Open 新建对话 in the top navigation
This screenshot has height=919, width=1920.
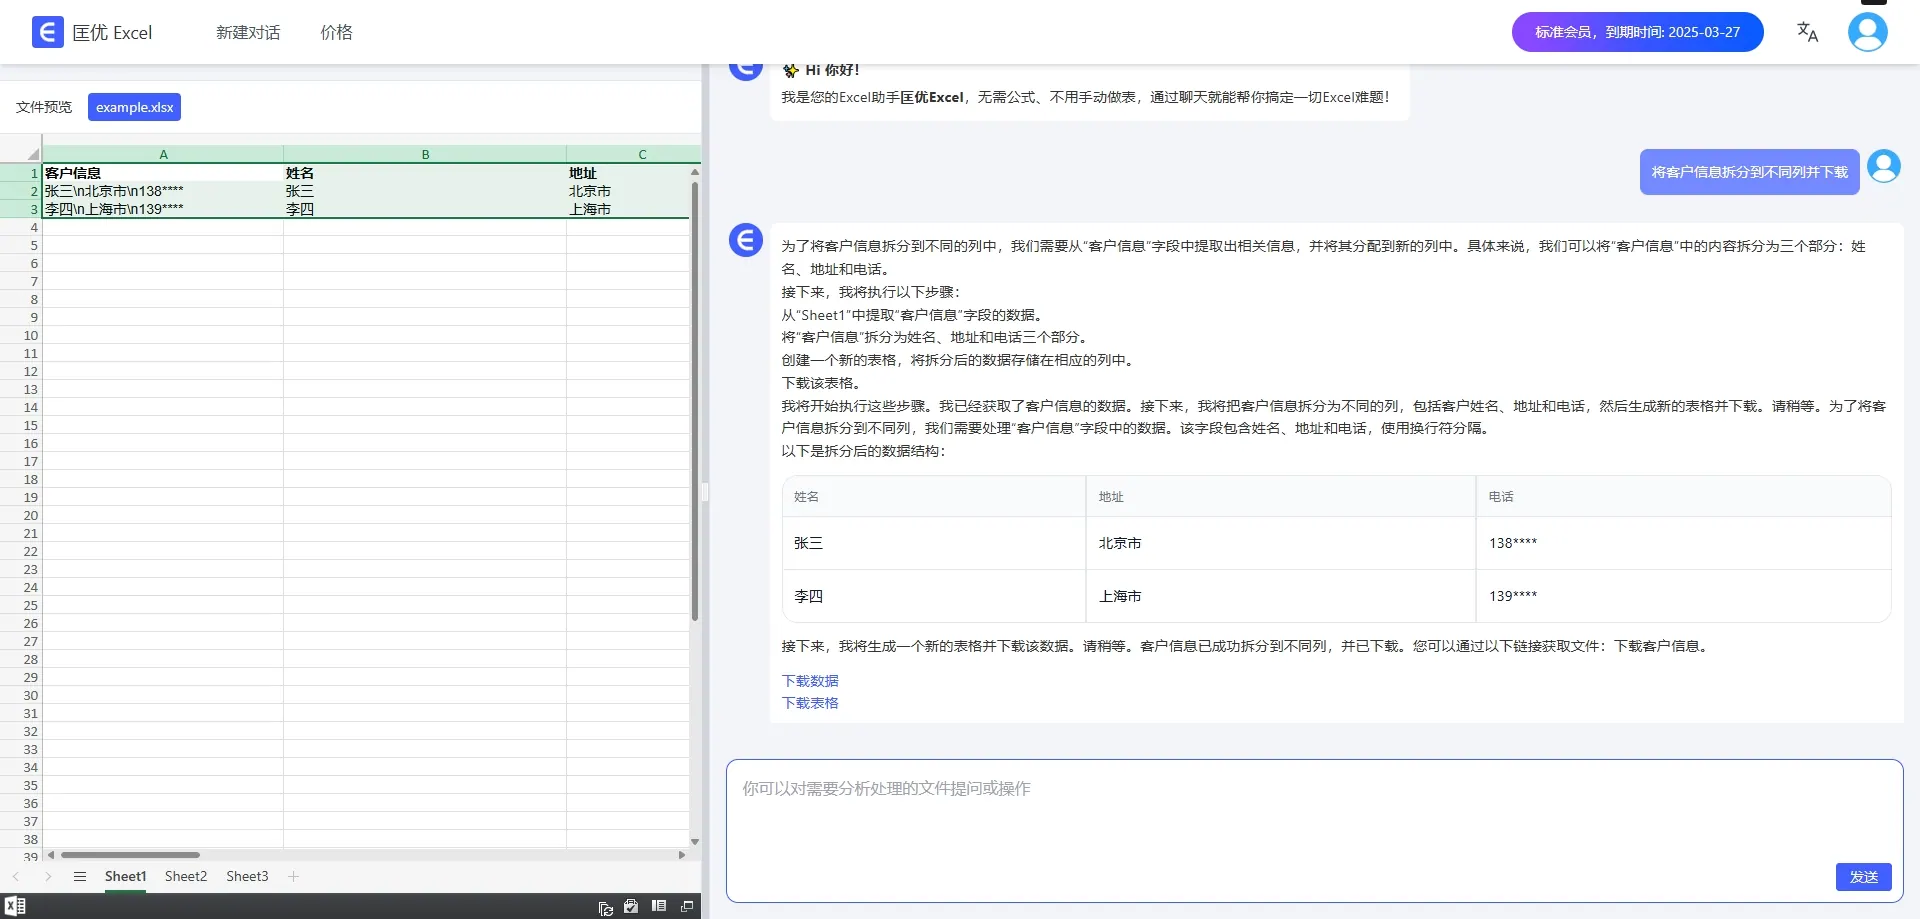(248, 32)
